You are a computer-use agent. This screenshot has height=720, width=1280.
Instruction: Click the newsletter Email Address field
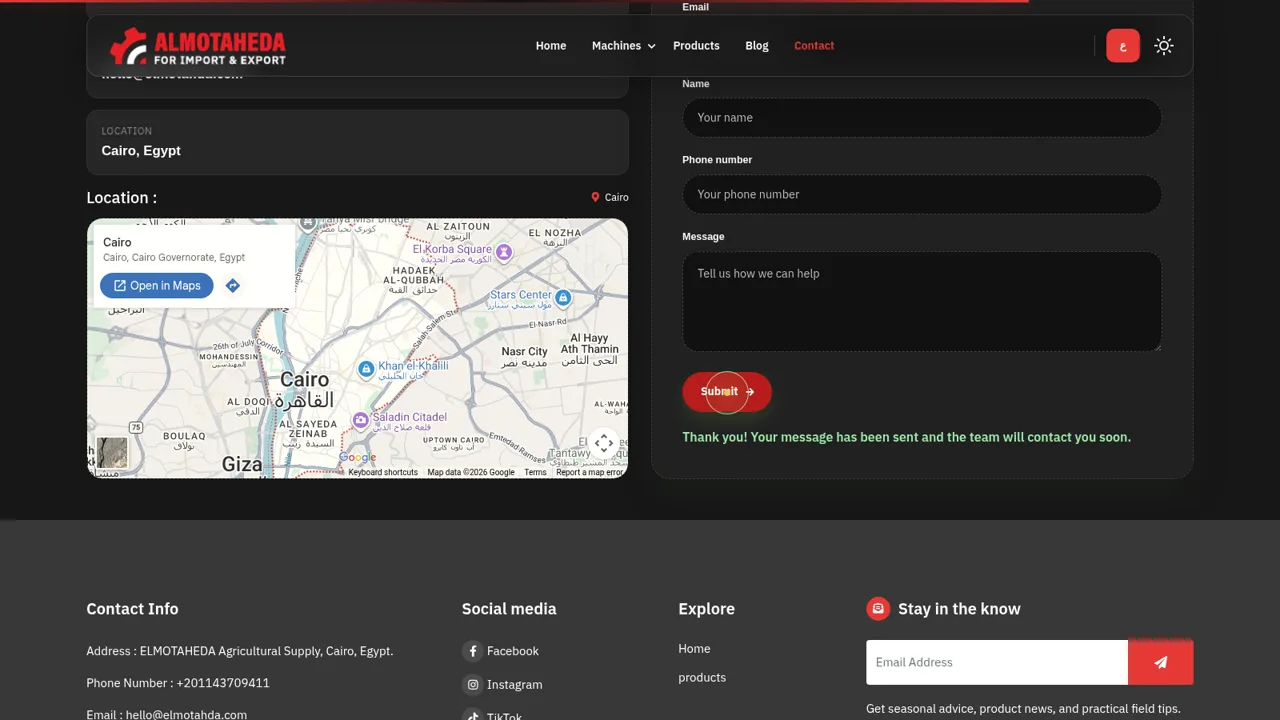(x=997, y=662)
